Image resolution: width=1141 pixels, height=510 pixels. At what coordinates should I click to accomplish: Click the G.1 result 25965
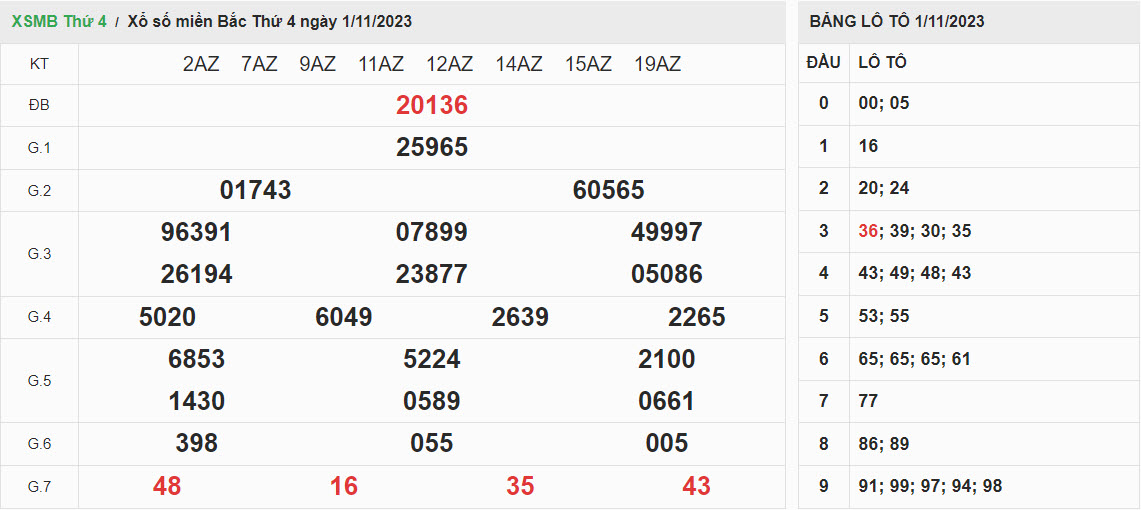pyautogui.click(x=432, y=147)
